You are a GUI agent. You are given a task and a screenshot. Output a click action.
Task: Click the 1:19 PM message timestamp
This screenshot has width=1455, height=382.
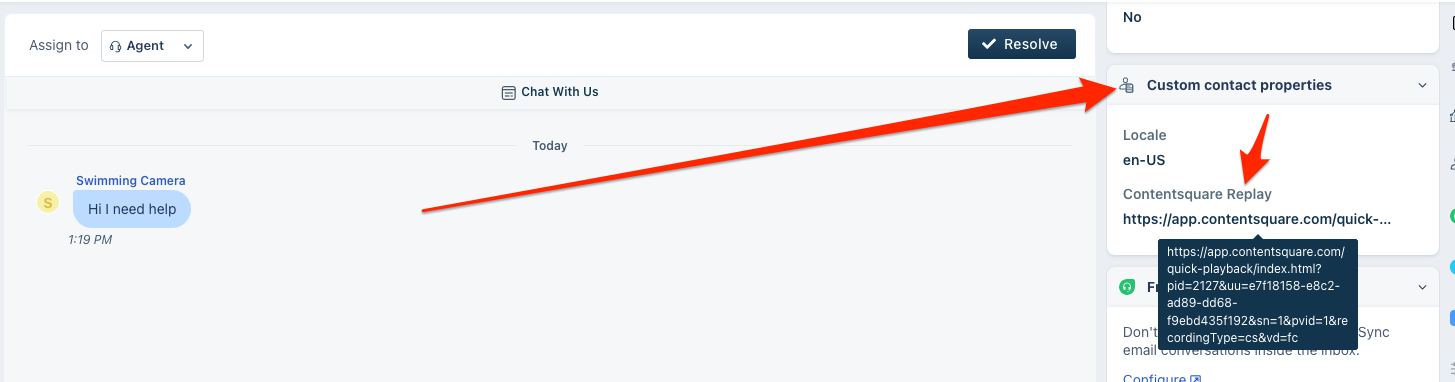[90, 240]
